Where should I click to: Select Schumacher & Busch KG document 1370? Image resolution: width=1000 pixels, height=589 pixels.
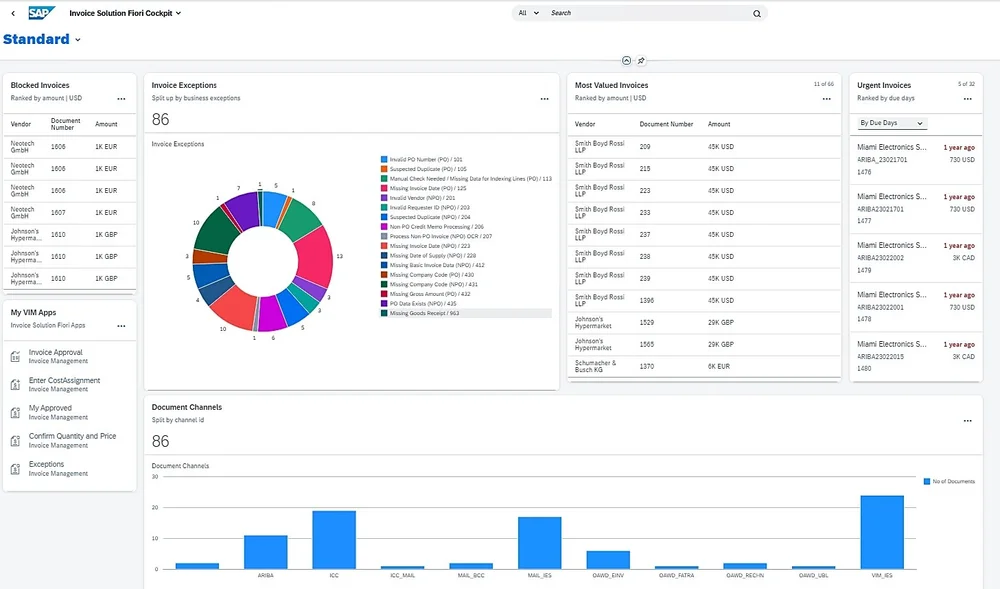tap(703, 367)
